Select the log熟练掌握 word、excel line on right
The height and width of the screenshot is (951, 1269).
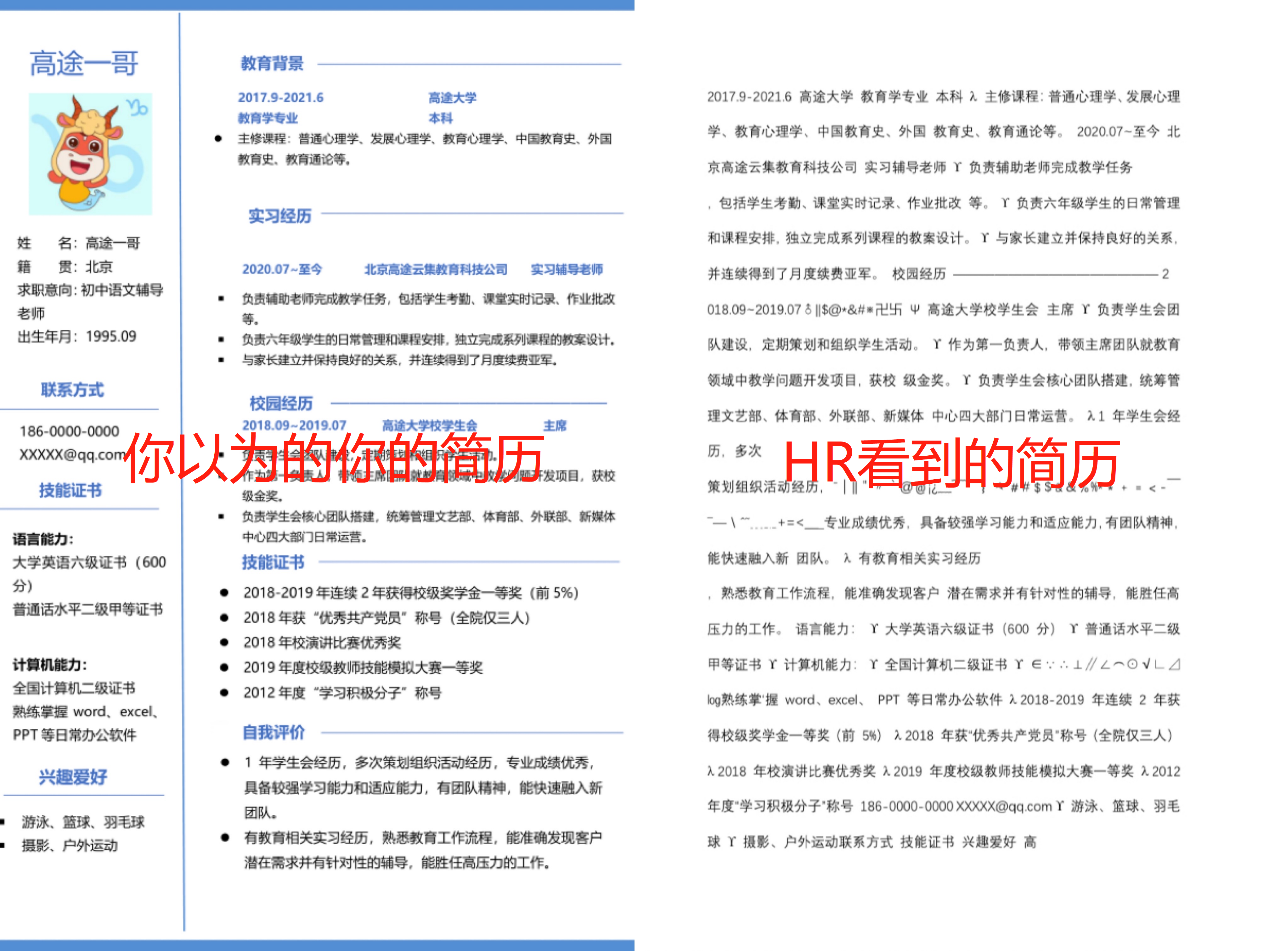point(943,699)
